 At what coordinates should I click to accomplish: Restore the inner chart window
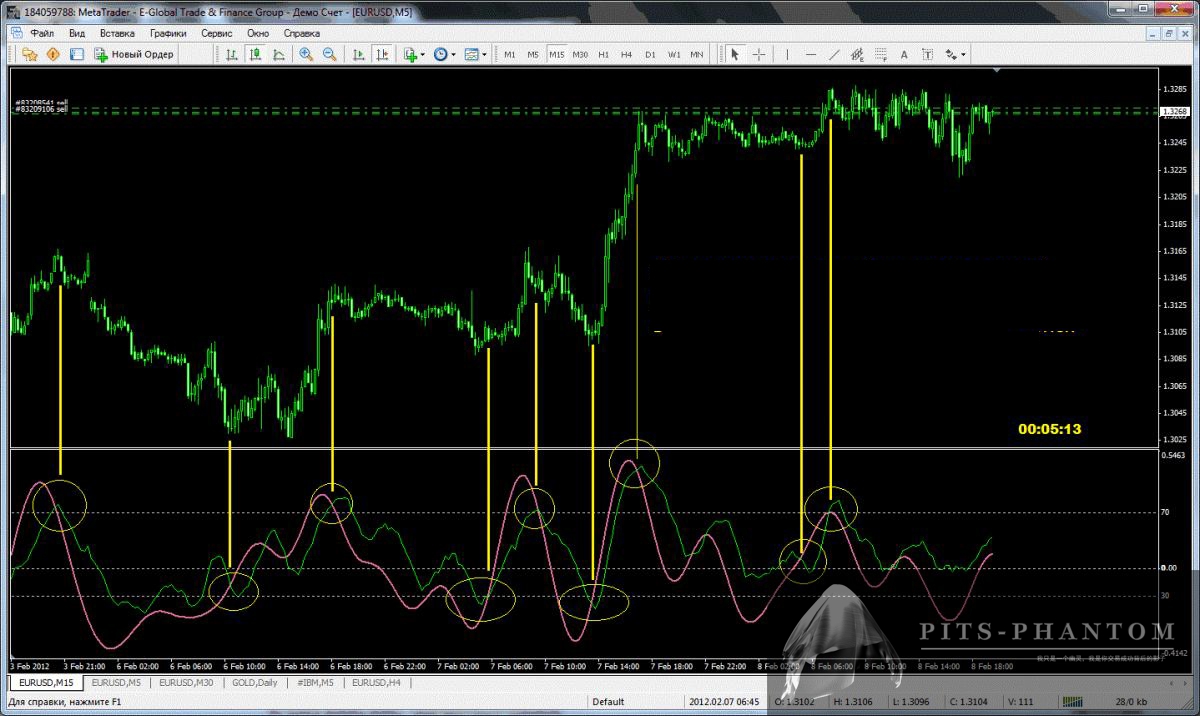coord(1167,33)
